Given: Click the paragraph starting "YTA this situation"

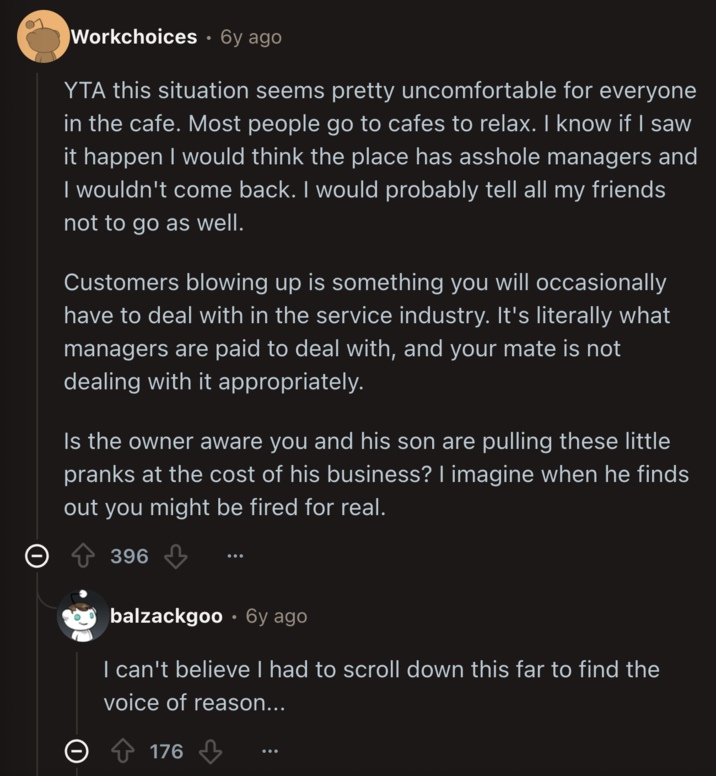Looking at the screenshot, I should [x=380, y=157].
